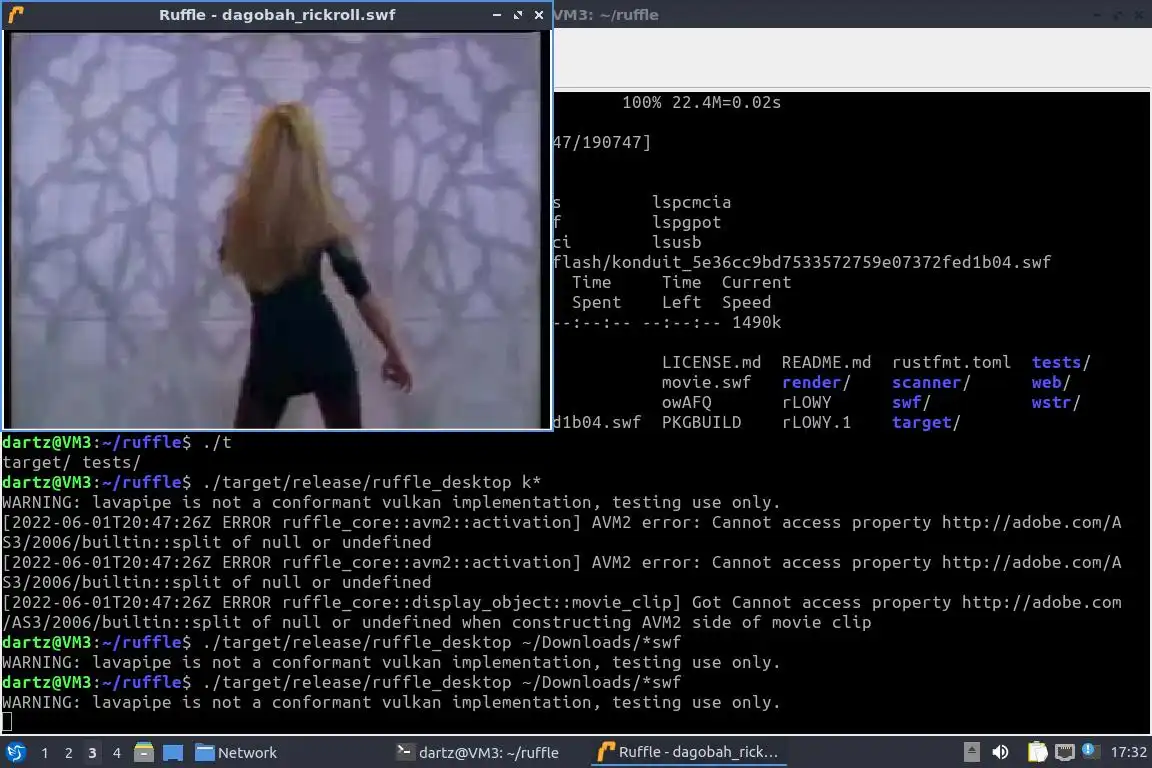Click 'scanner/' directory in terminal listing
This screenshot has width=1152, height=768.
[x=931, y=382]
